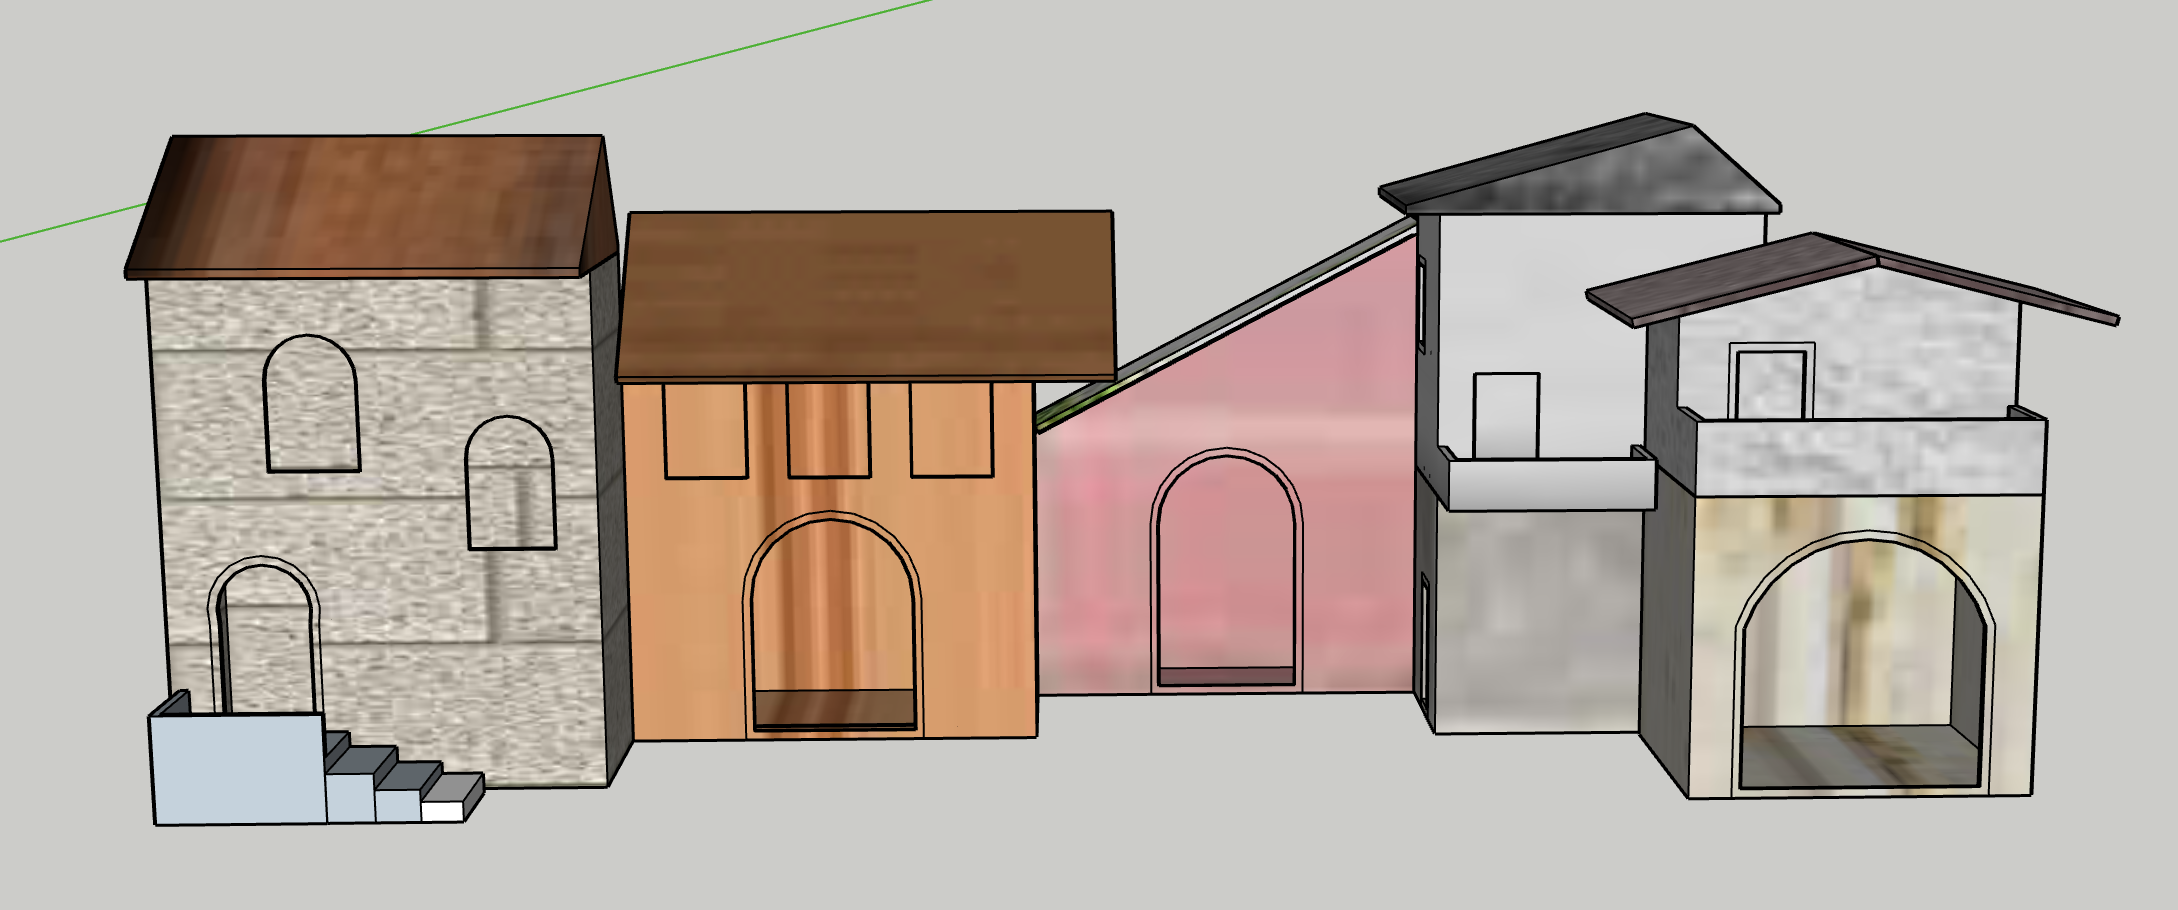The image size is (2178, 910).
Task: Click the upper-left arched window on stone building
Action: pos(311,403)
